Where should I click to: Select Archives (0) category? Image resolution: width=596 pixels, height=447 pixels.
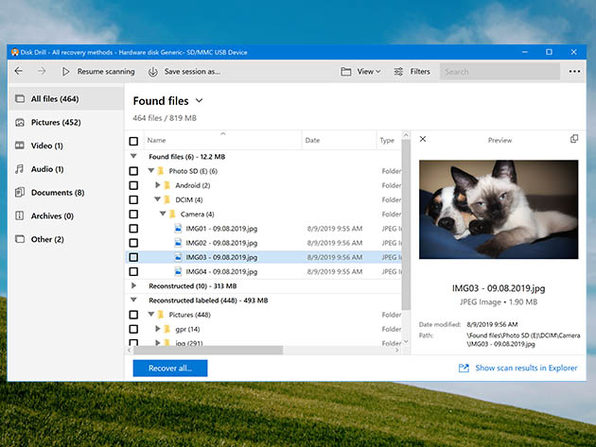coord(66,216)
